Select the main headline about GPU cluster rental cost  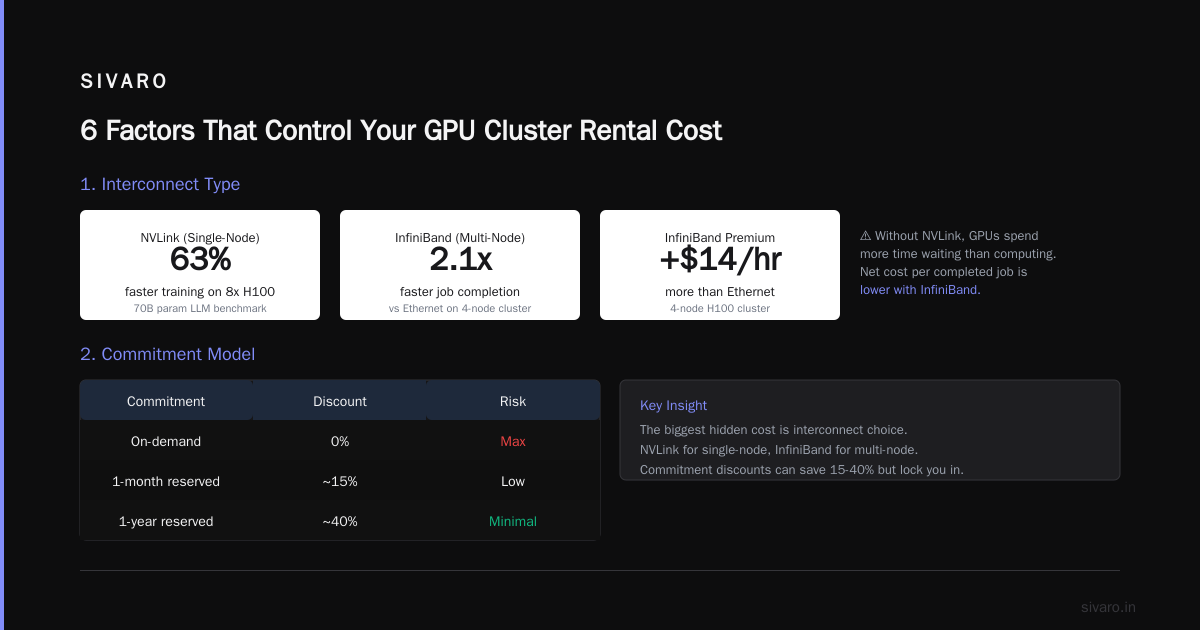point(401,131)
